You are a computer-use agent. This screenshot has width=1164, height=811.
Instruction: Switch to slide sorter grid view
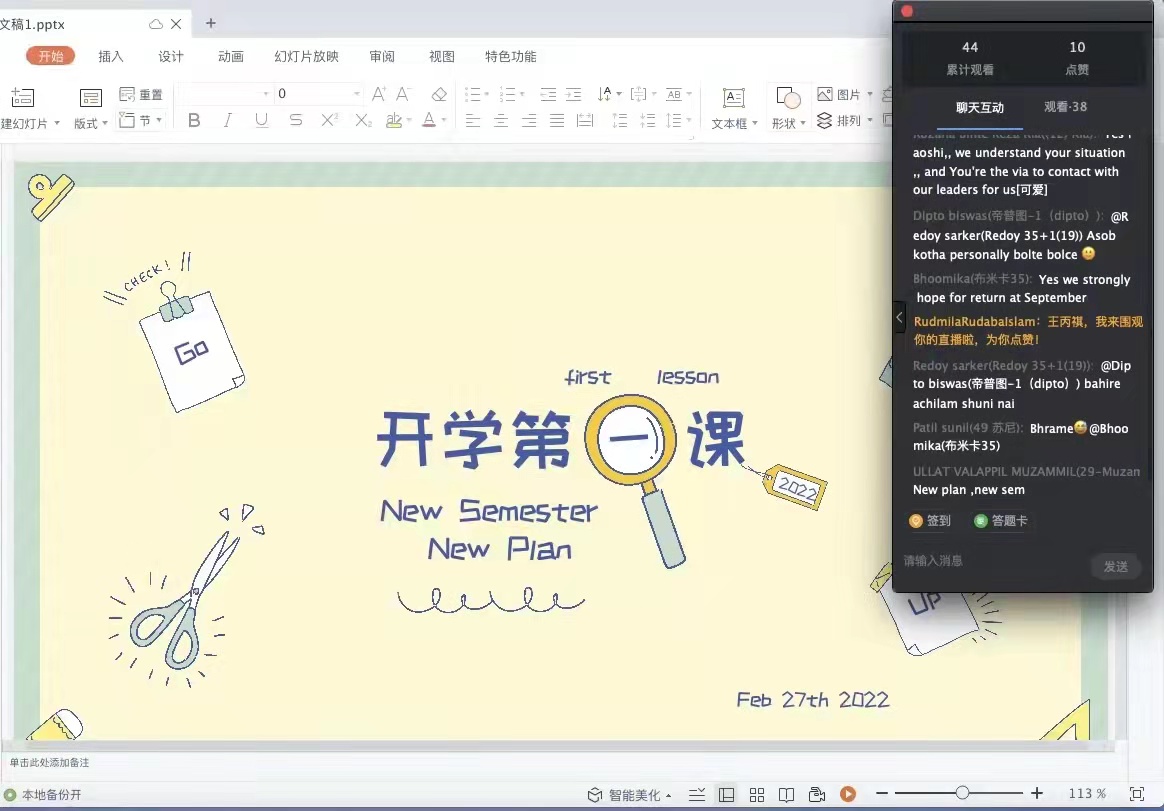tap(757, 794)
